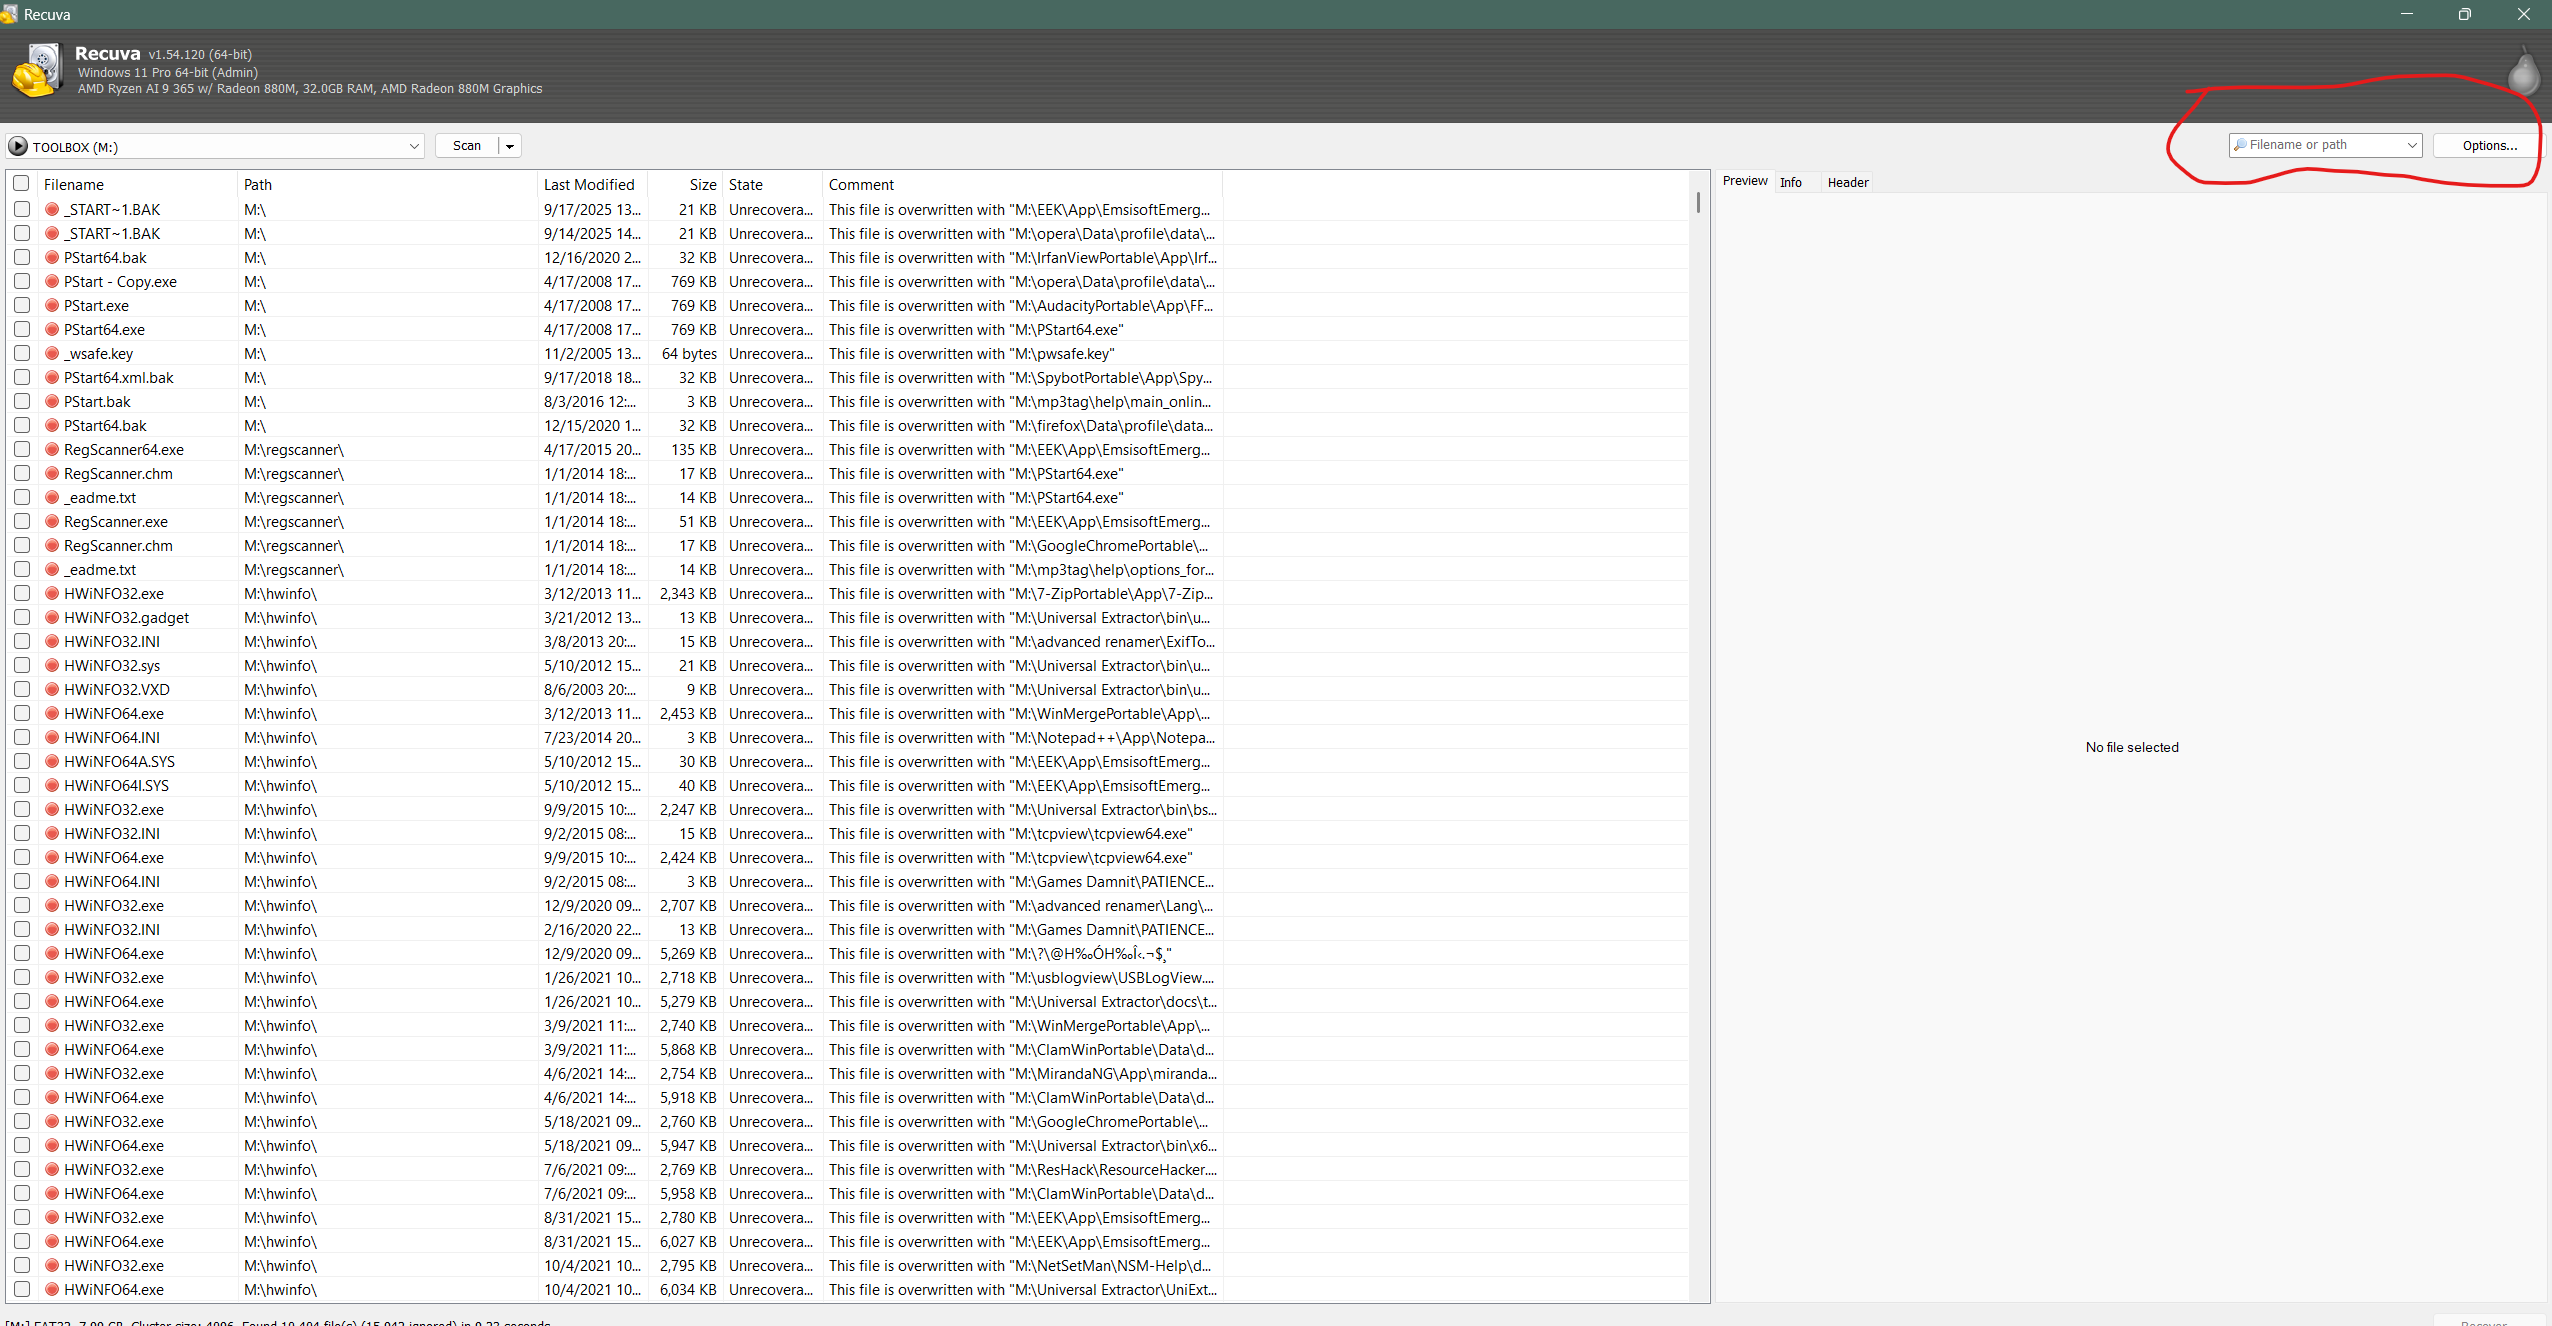Switch to the Info tab
This screenshot has width=2552, height=1326.
click(x=1791, y=182)
